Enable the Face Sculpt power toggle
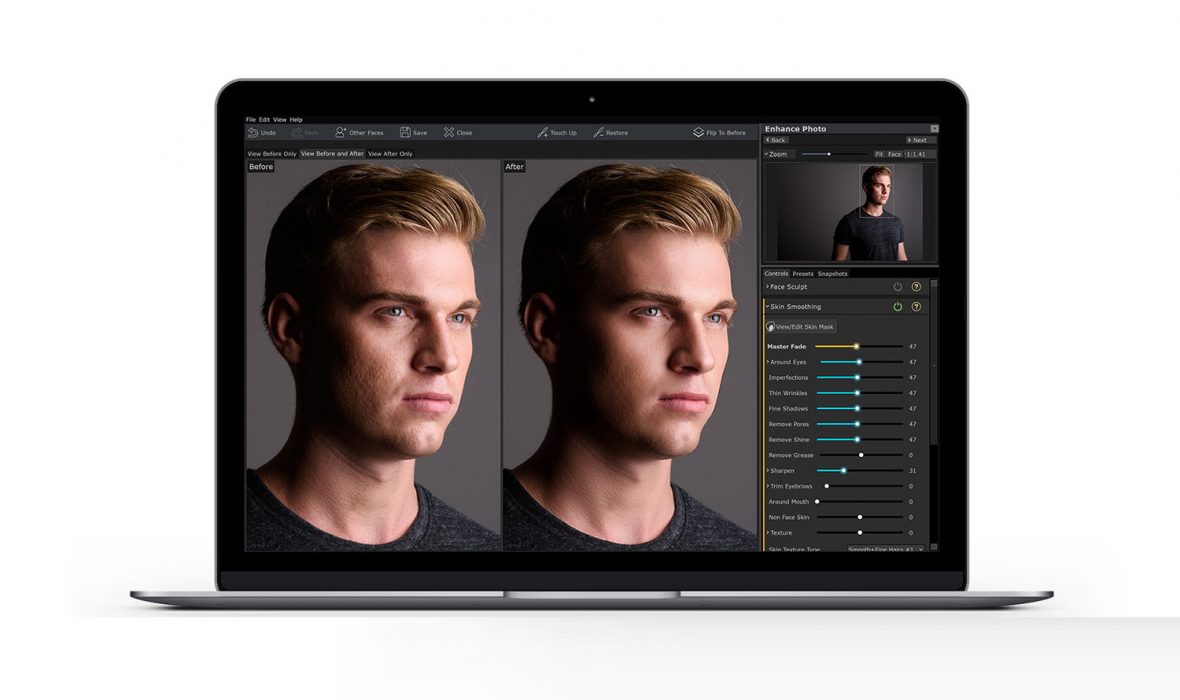The width and height of the screenshot is (1180, 700). pyautogui.click(x=897, y=287)
